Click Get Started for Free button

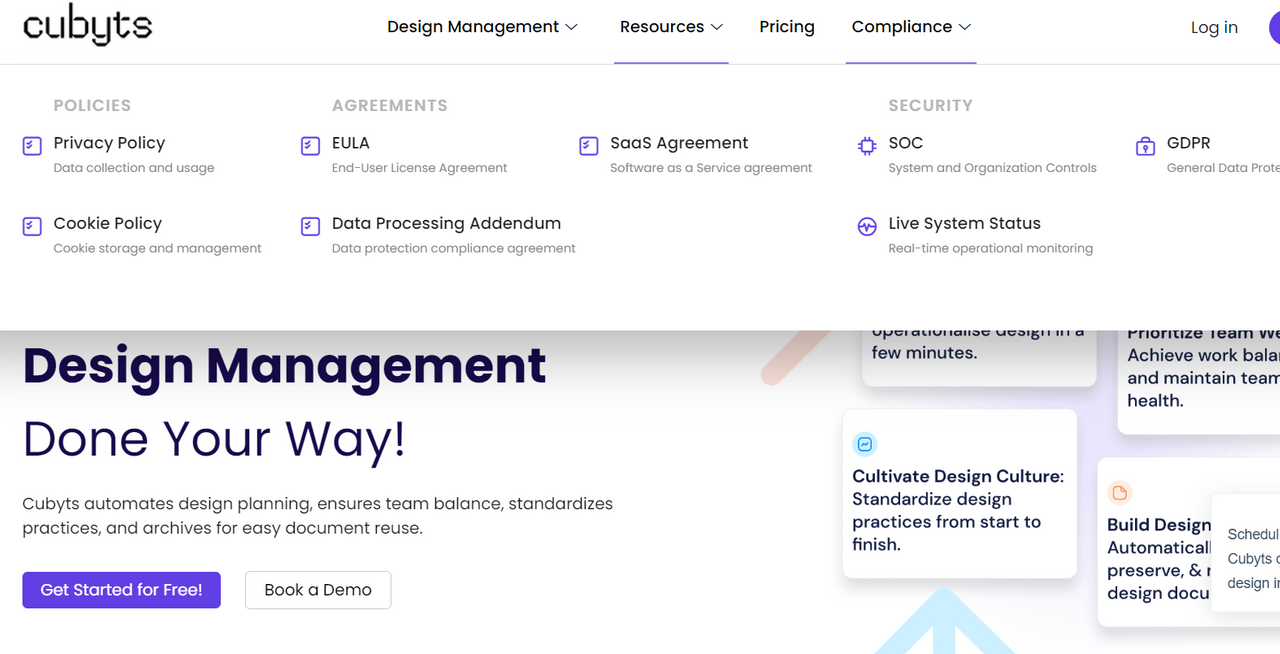tap(121, 590)
